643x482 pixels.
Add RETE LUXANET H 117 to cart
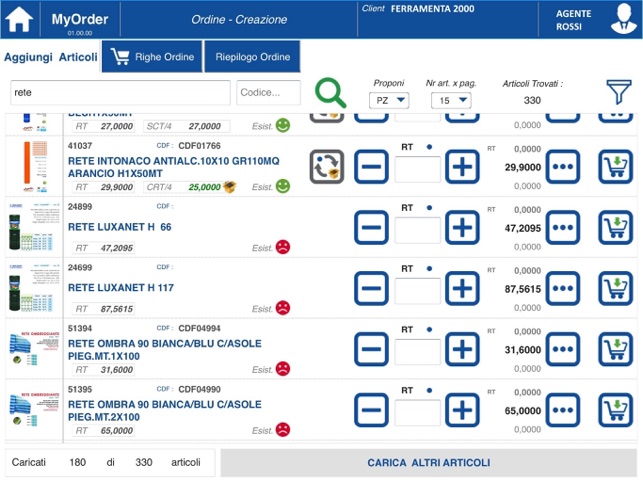[616, 288]
